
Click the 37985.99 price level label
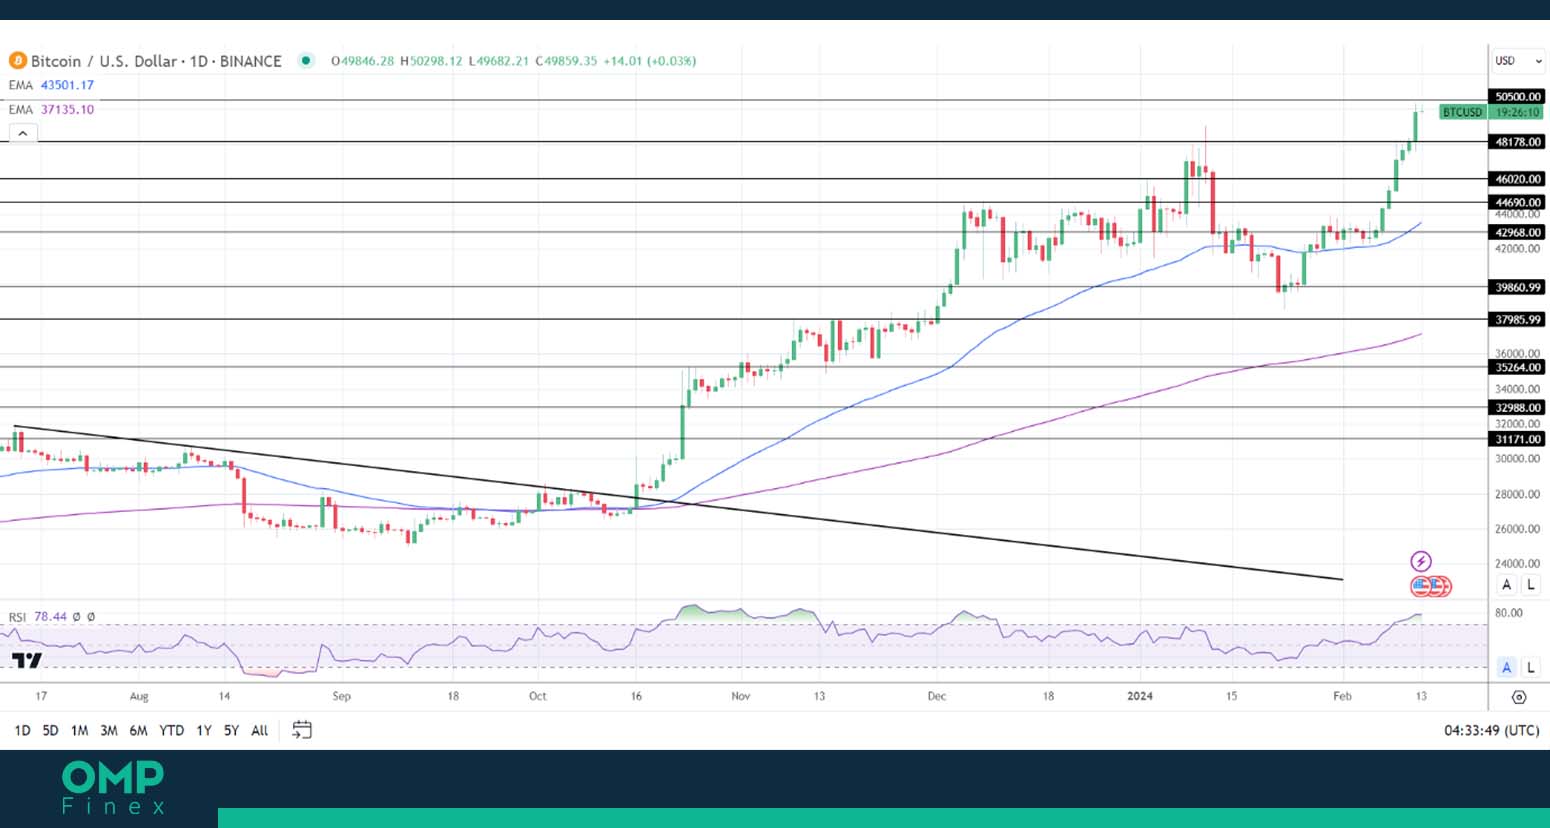[x=1517, y=319]
